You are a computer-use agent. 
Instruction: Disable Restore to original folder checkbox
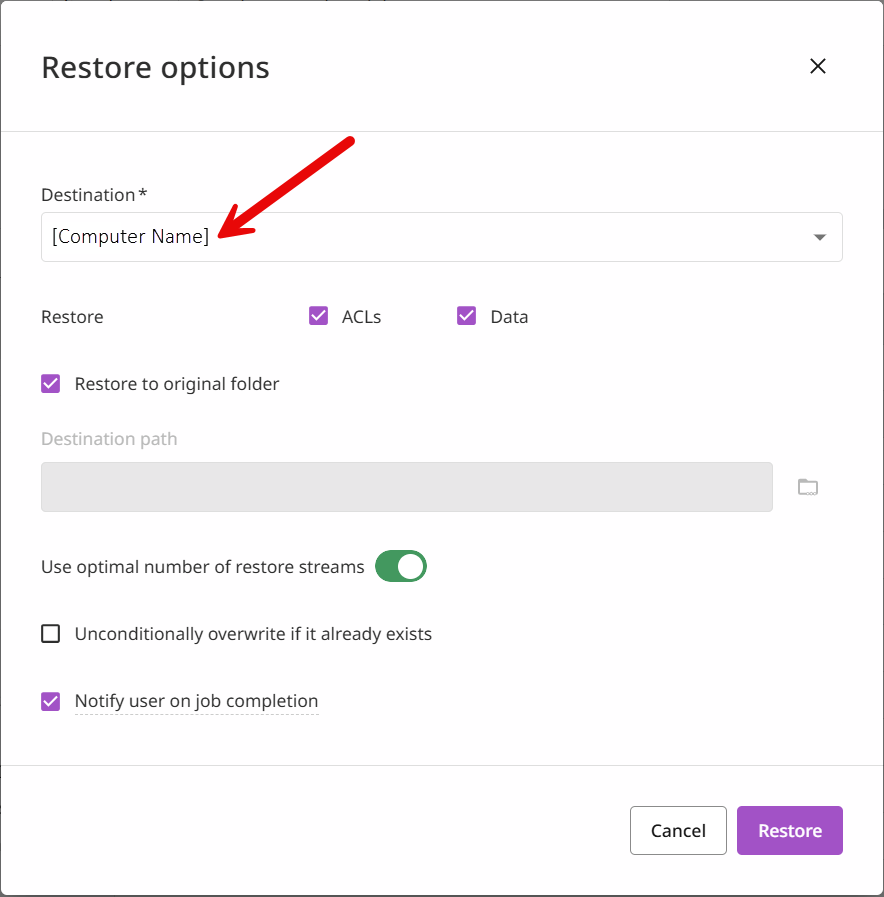[51, 384]
